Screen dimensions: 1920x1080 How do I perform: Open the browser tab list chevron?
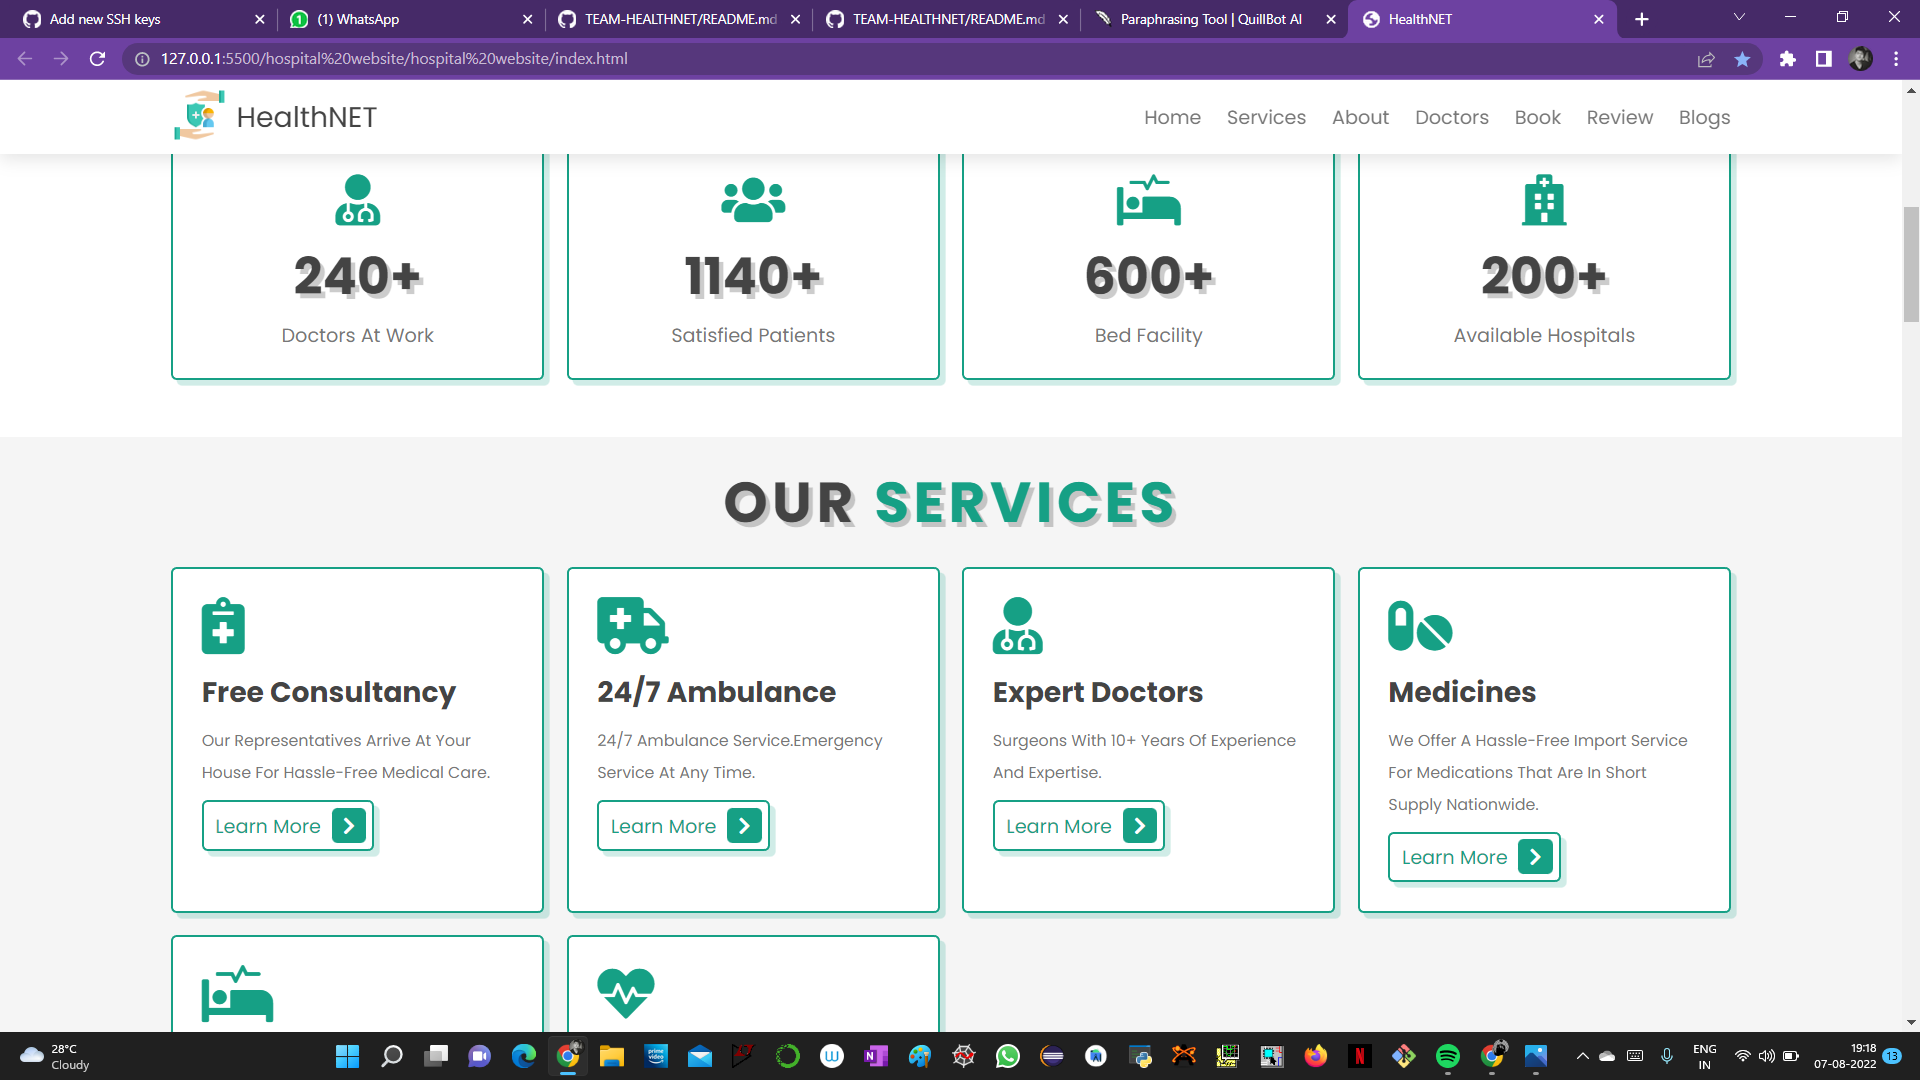point(1738,18)
